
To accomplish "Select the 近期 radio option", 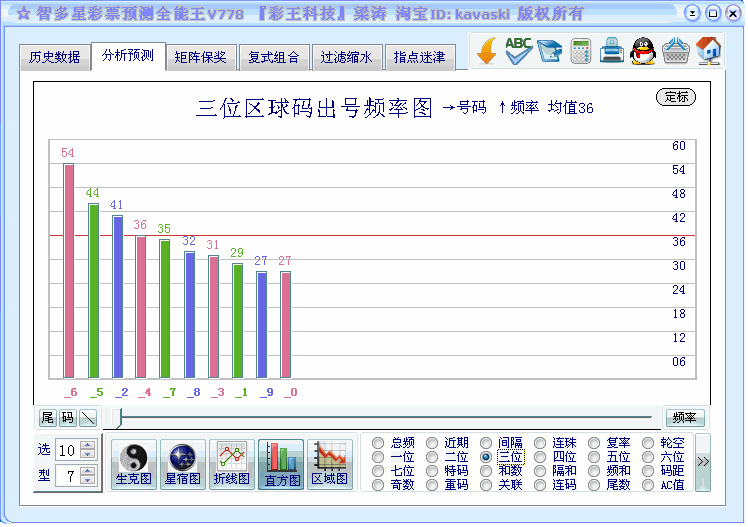I will coord(432,443).
